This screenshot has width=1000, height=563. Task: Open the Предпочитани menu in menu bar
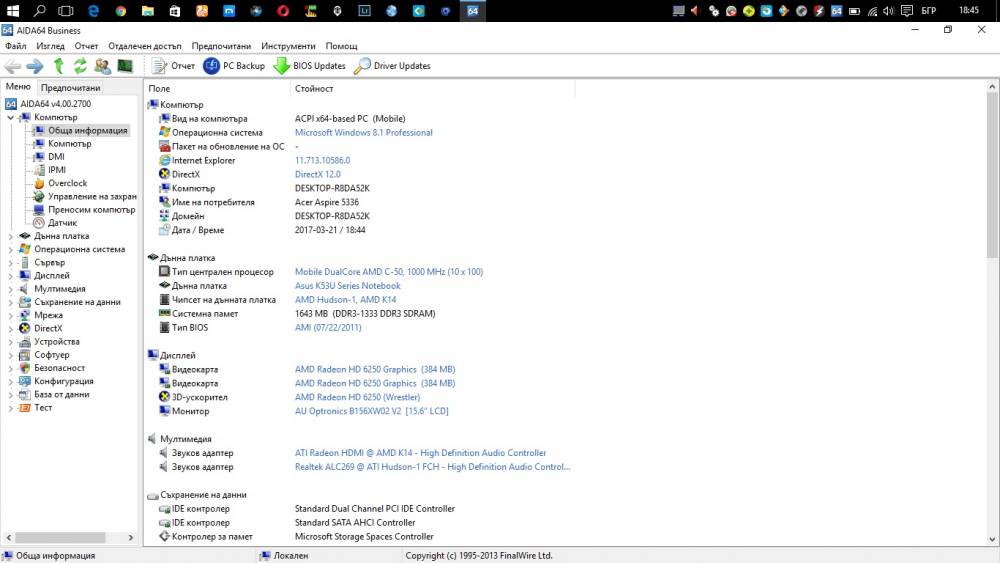point(221,46)
